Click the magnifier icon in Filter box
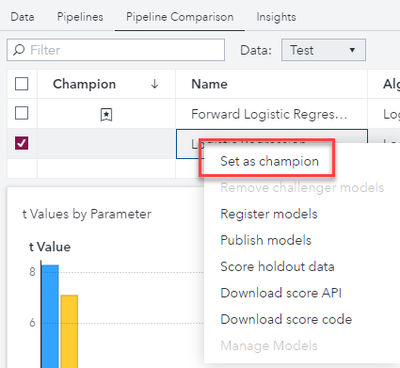400x368 pixels. click(19, 50)
